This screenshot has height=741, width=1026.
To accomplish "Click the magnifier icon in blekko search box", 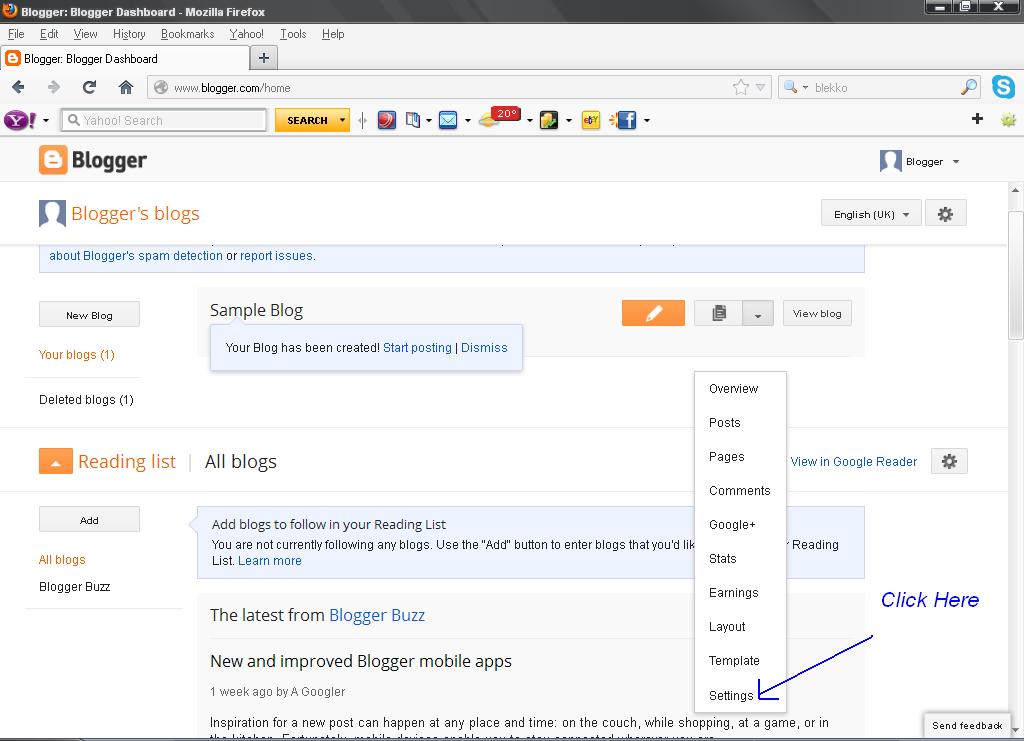I will pyautogui.click(x=968, y=87).
